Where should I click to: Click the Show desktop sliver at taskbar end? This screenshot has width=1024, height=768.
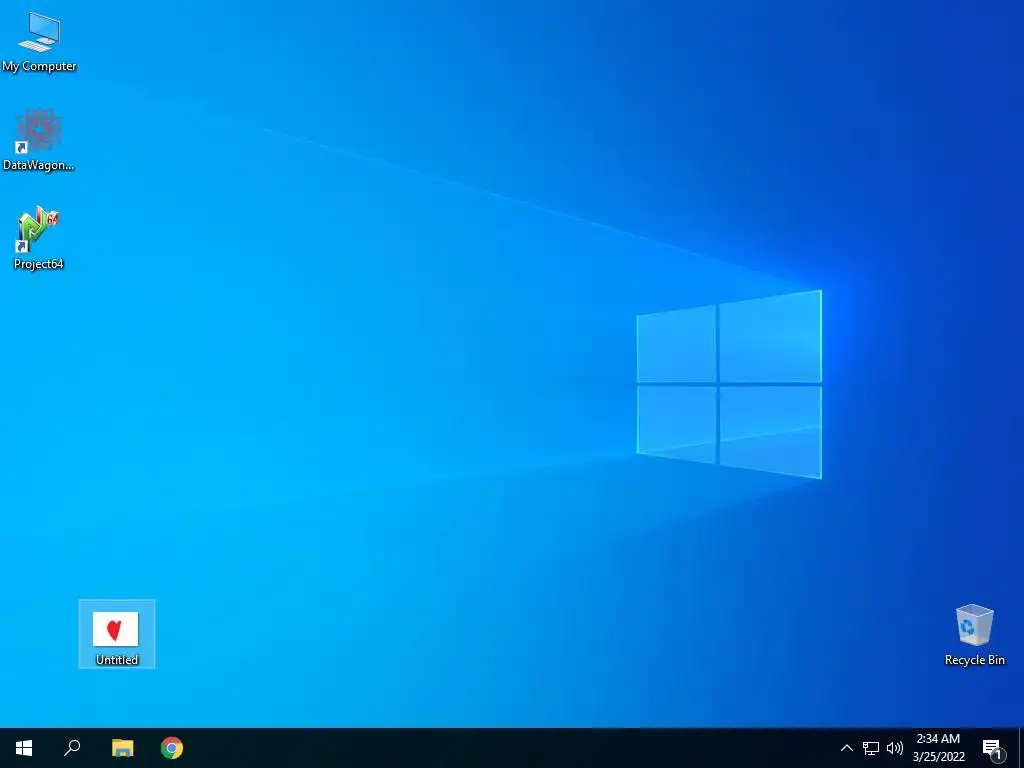coord(1021,748)
